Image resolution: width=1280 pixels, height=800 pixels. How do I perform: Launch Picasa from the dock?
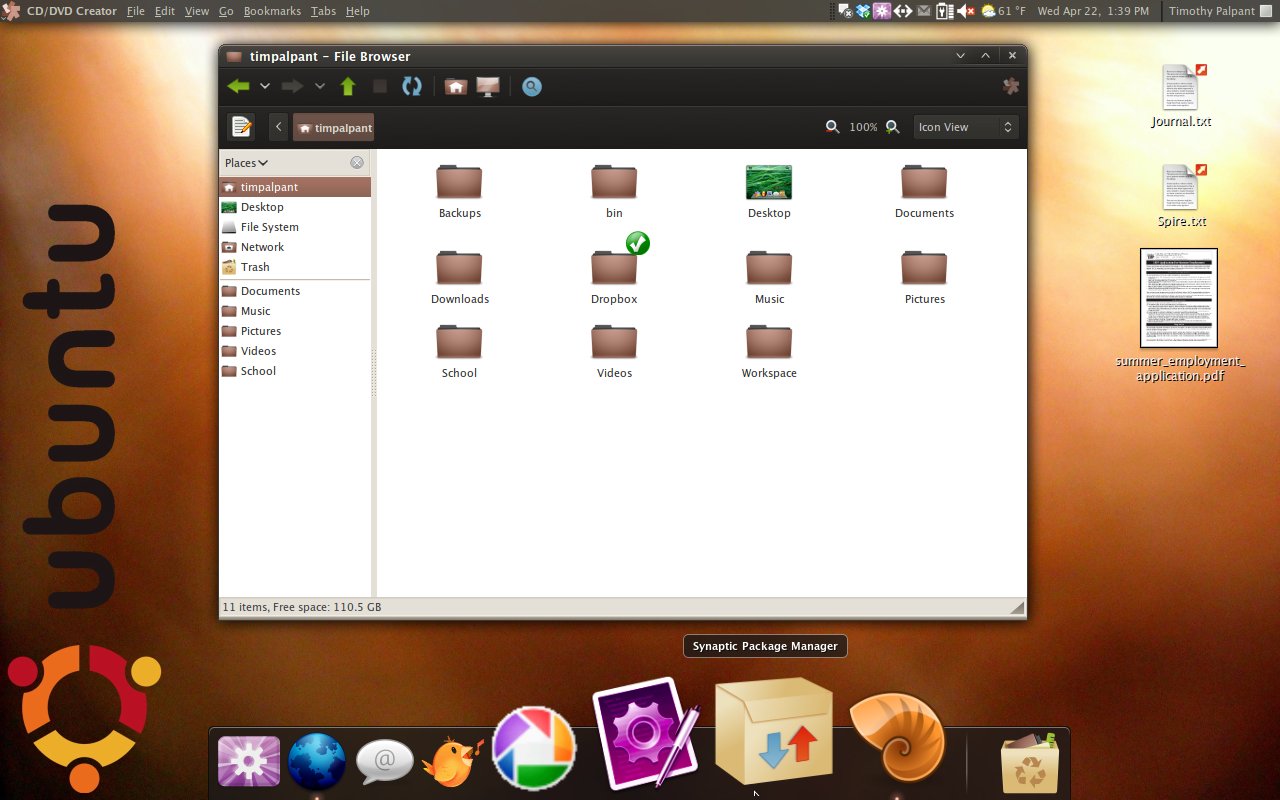pos(534,748)
